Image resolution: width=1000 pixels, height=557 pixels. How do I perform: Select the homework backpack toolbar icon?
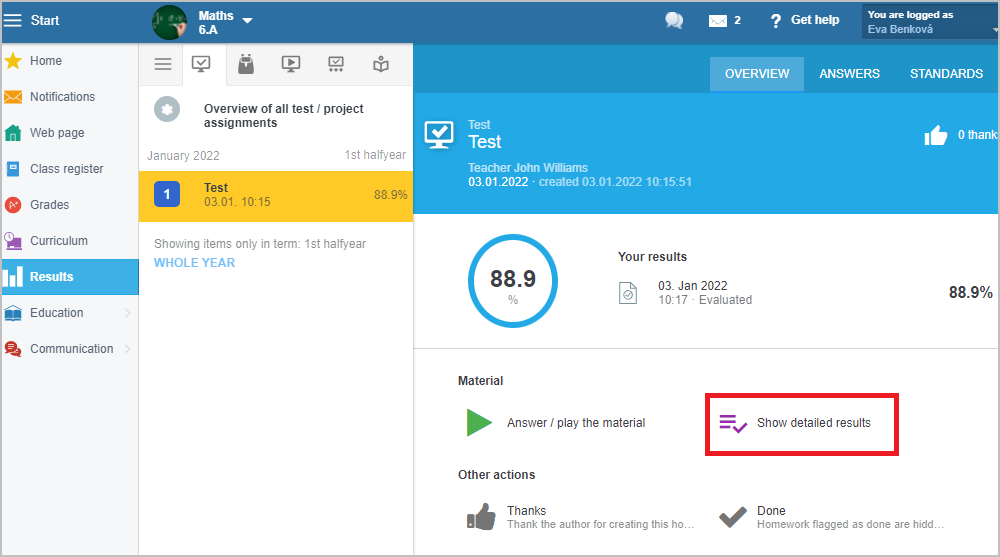tap(246, 64)
